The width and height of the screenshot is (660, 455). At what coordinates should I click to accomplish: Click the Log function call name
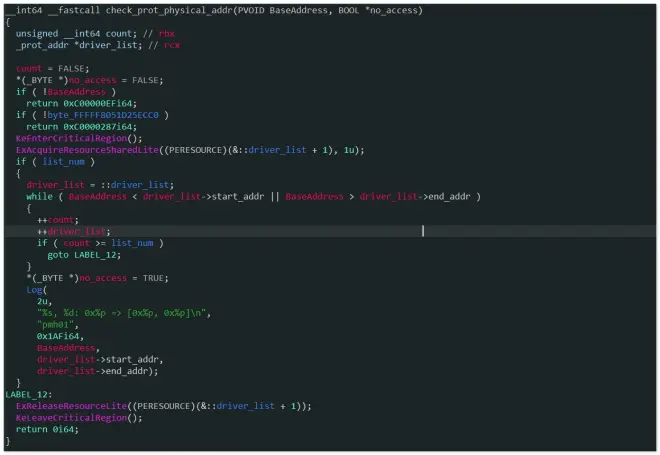[35, 289]
